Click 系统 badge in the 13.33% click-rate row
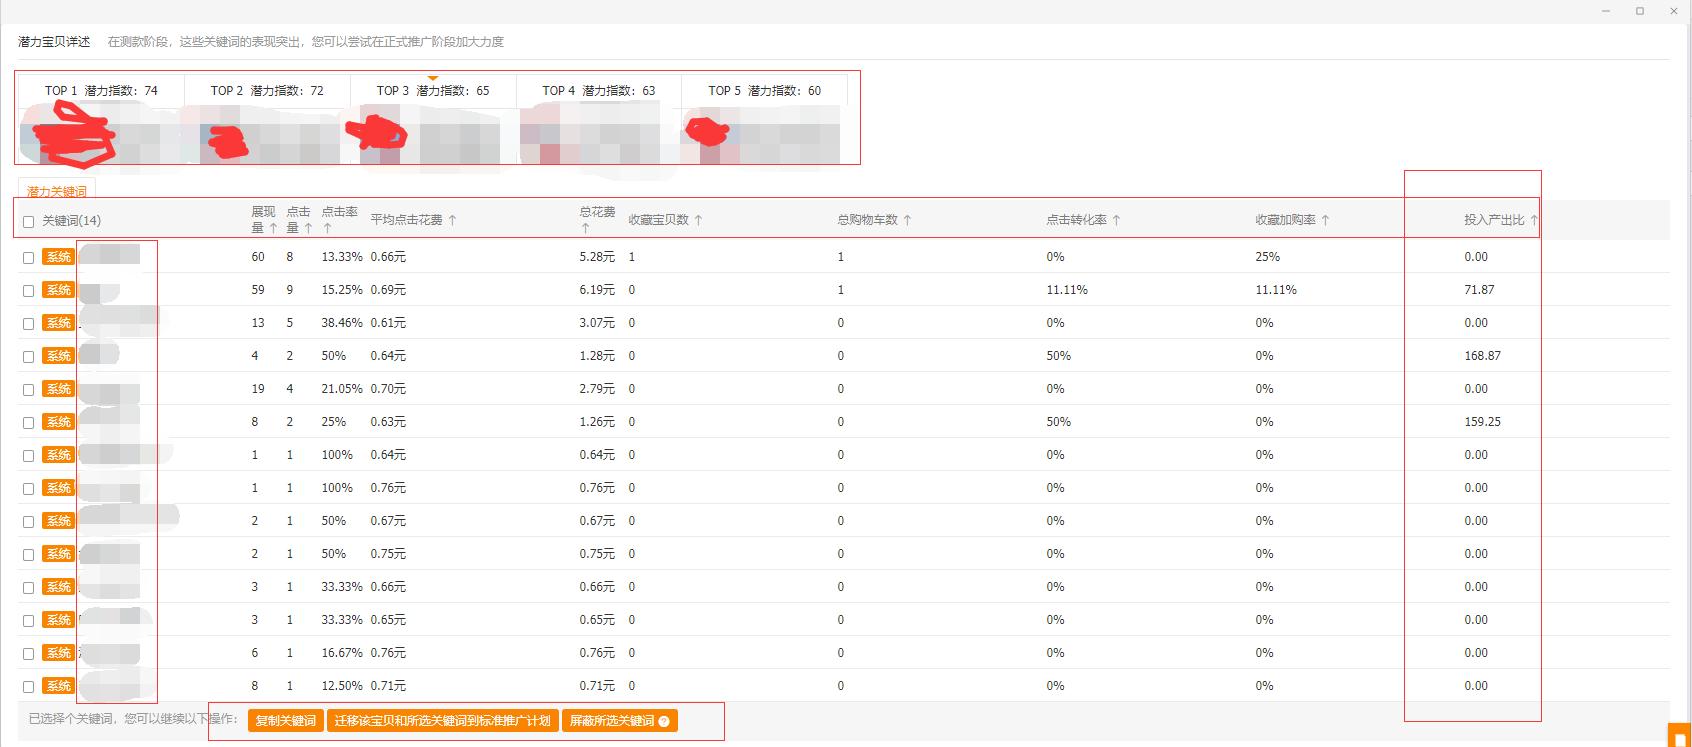This screenshot has height=747, width=1692. 59,257
